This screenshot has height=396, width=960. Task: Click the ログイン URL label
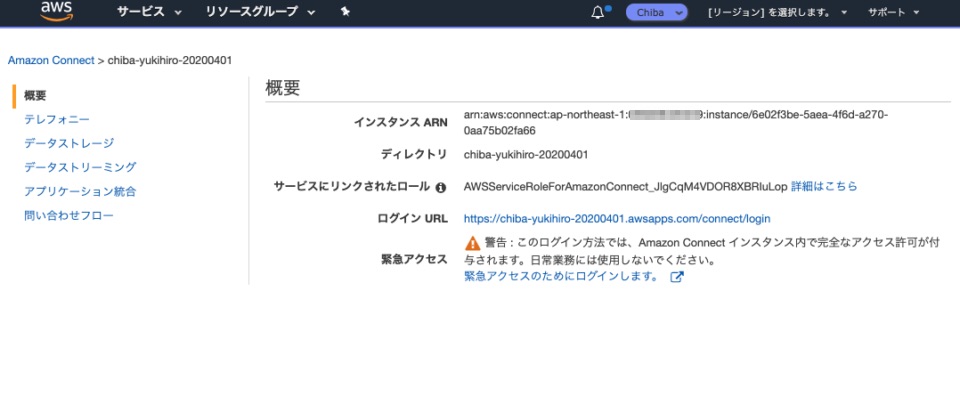click(413, 219)
